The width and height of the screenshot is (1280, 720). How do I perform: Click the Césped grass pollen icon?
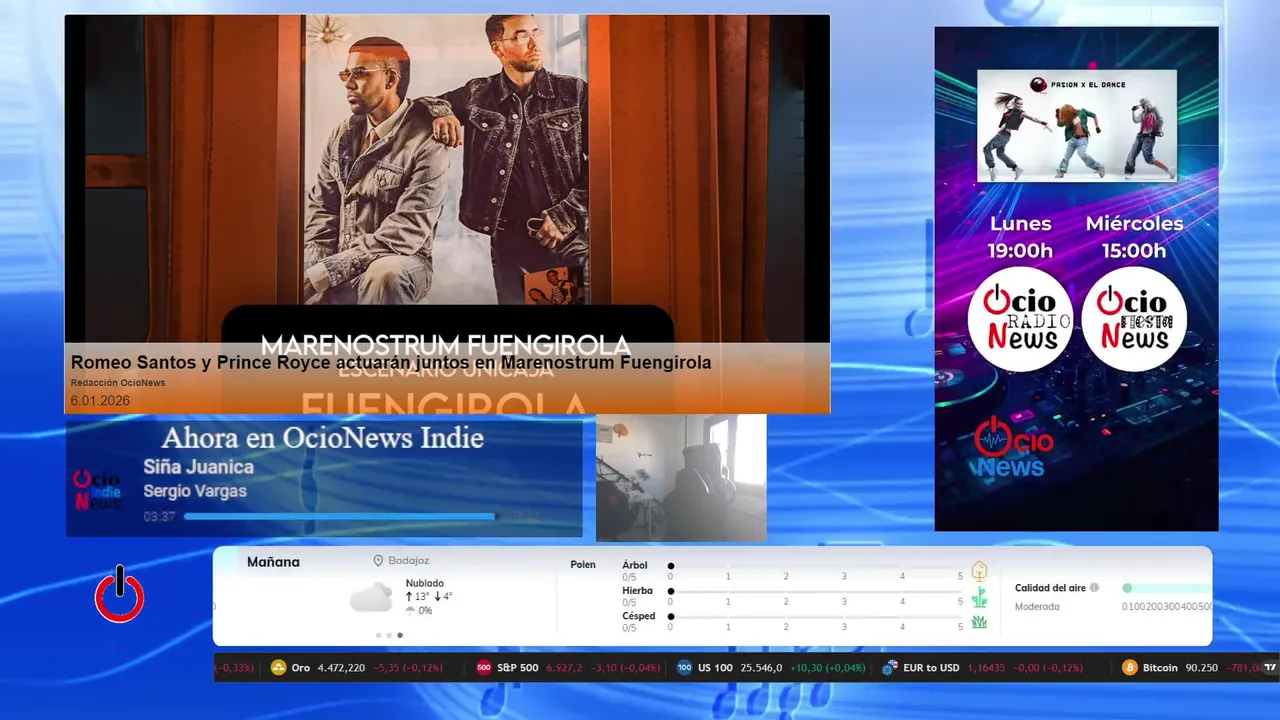979,622
